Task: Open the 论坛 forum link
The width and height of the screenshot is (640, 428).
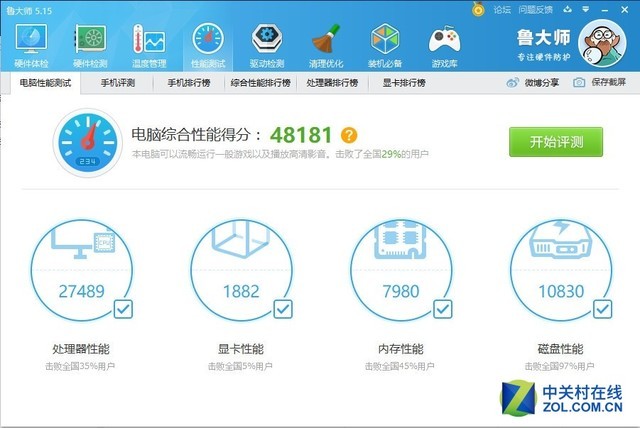Action: point(502,9)
